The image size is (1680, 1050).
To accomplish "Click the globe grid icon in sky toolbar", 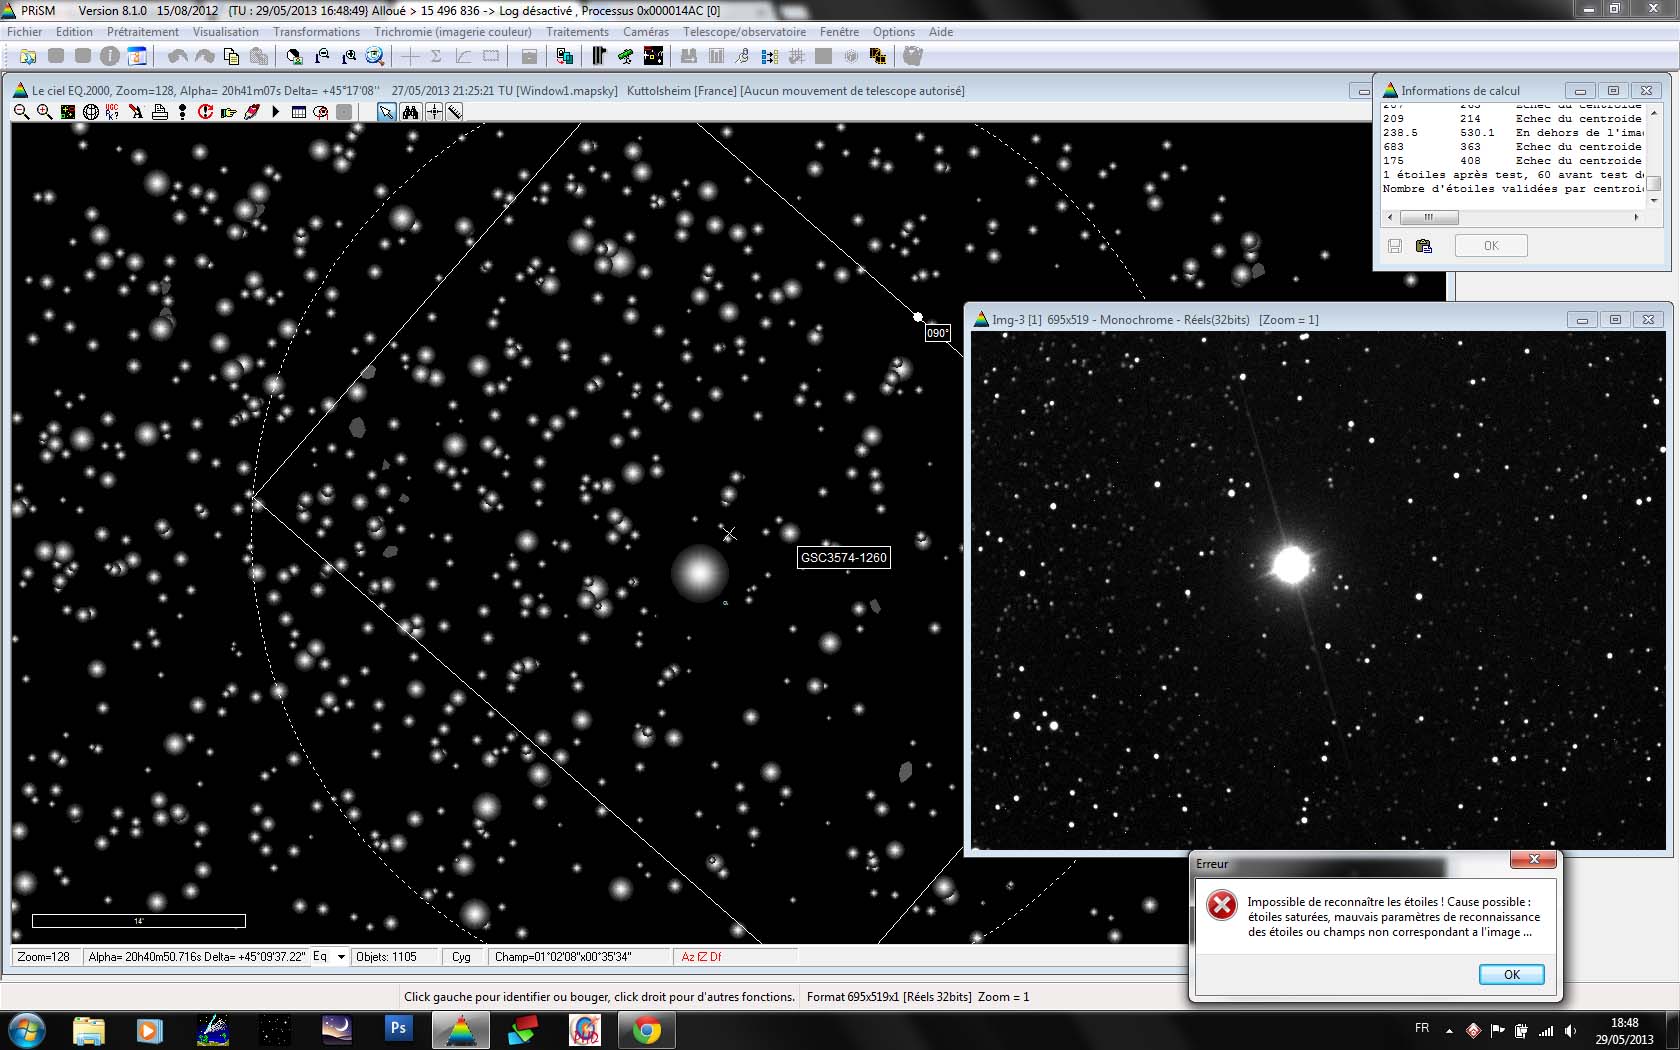I will click(x=90, y=112).
